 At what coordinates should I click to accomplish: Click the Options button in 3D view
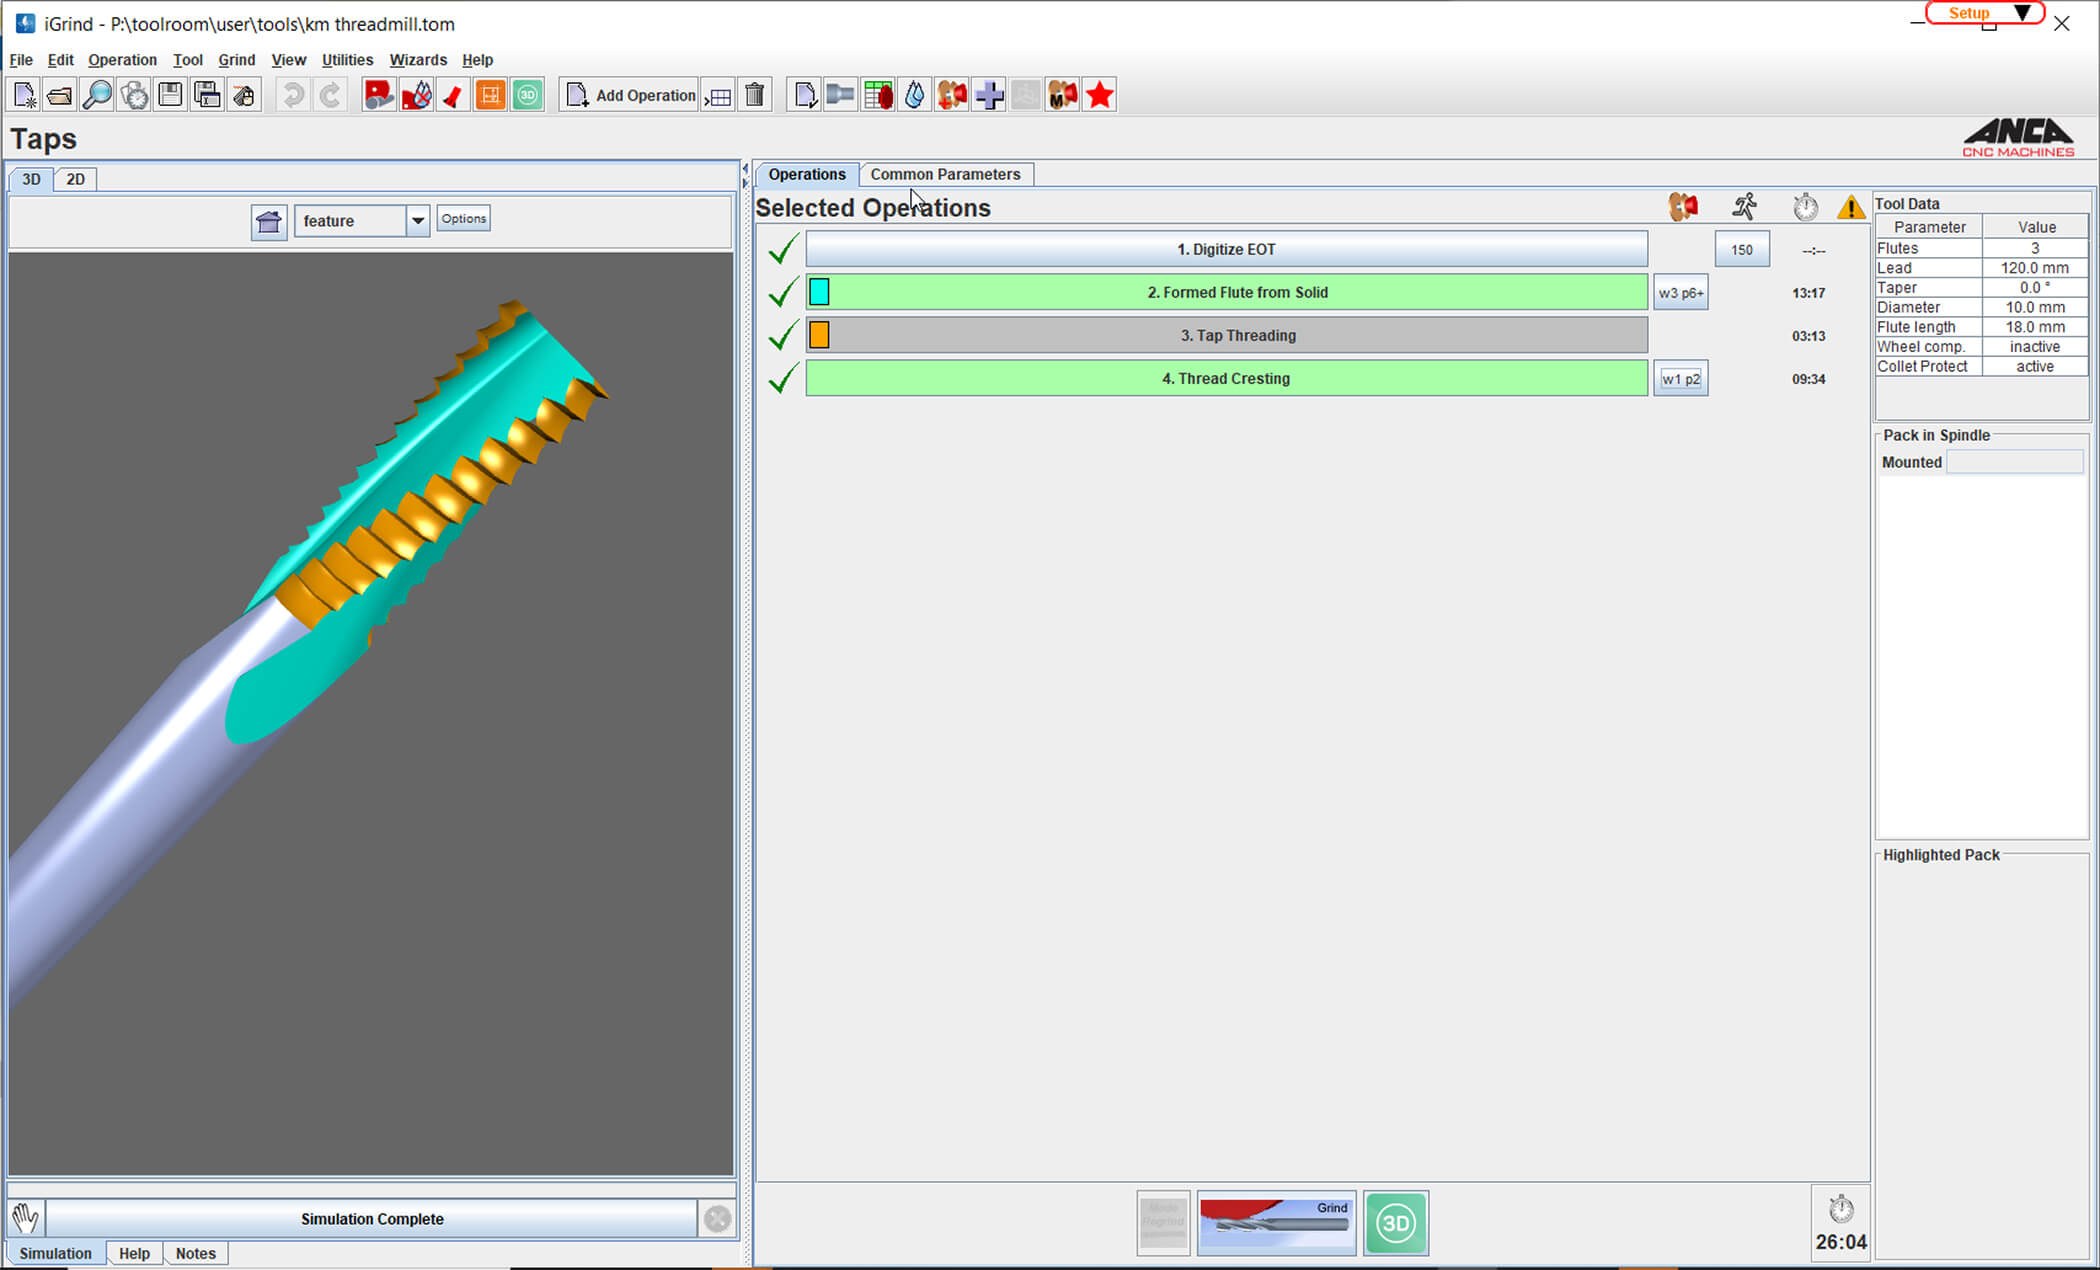click(463, 219)
